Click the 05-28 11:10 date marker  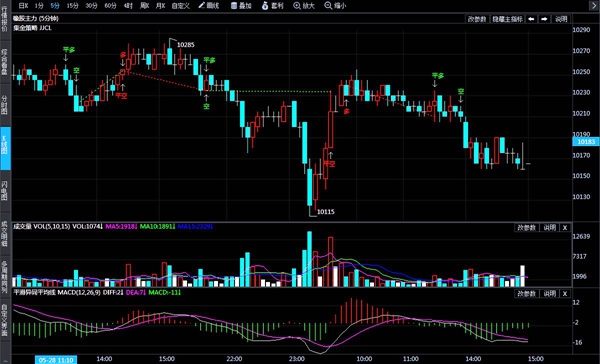click(x=56, y=360)
